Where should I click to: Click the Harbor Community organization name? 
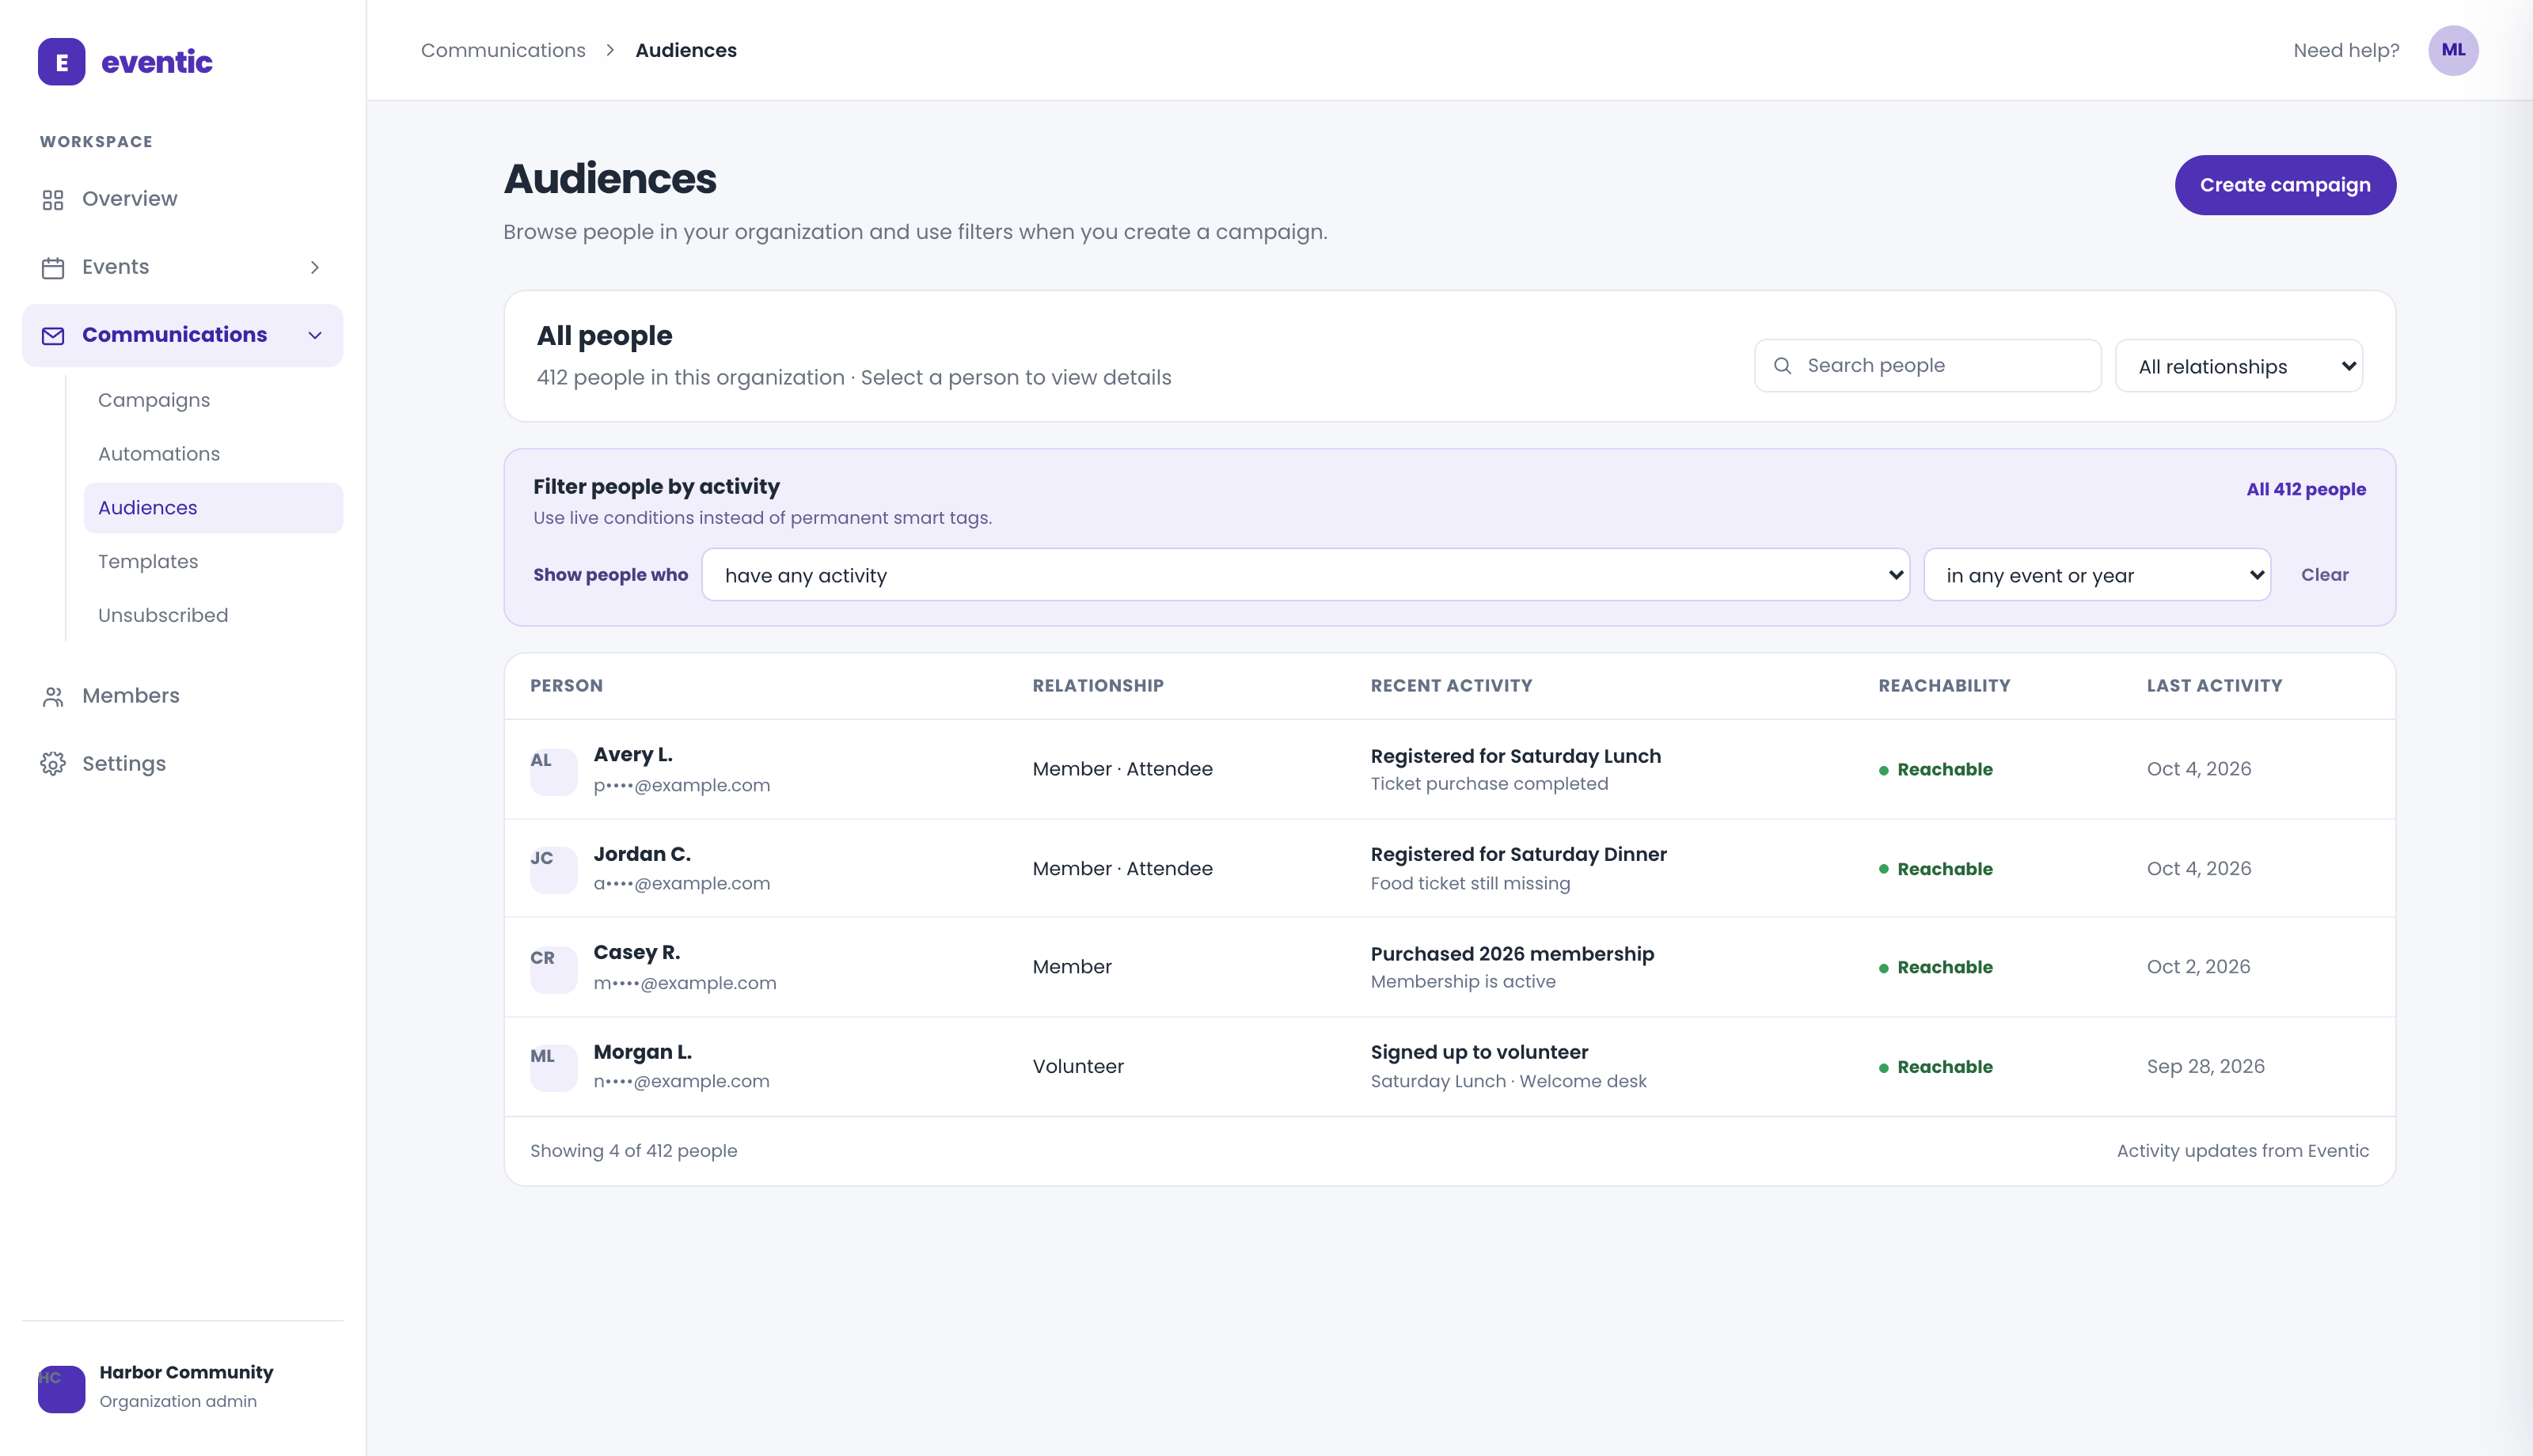click(x=186, y=1373)
